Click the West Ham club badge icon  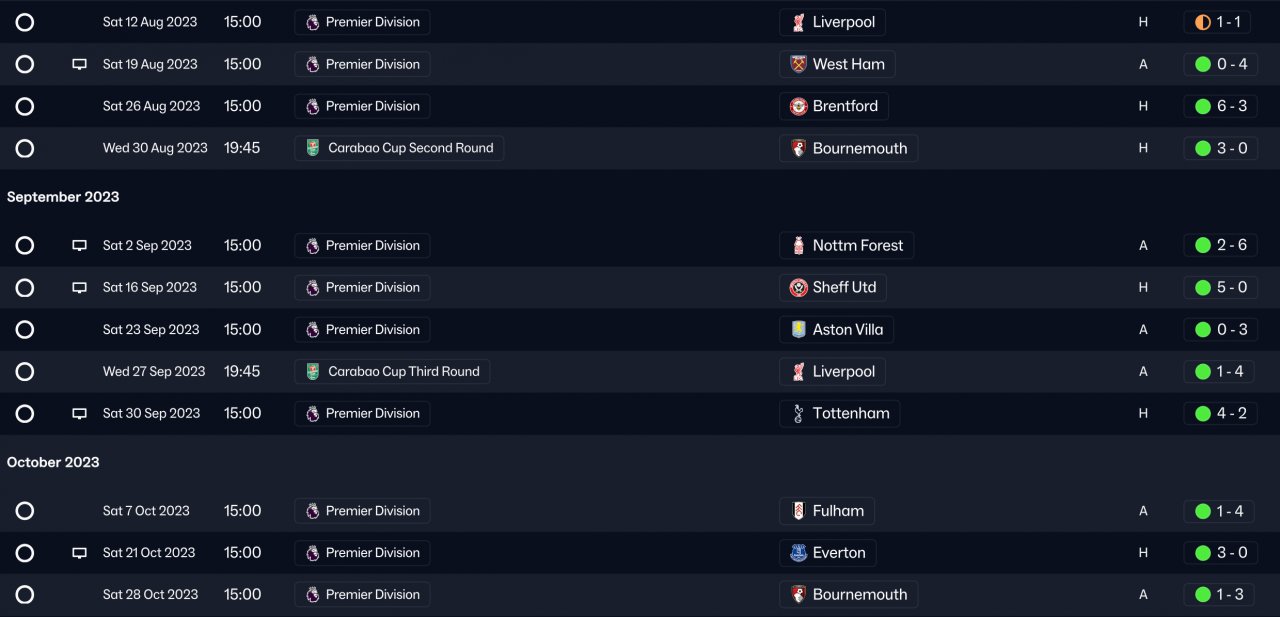[x=798, y=64]
